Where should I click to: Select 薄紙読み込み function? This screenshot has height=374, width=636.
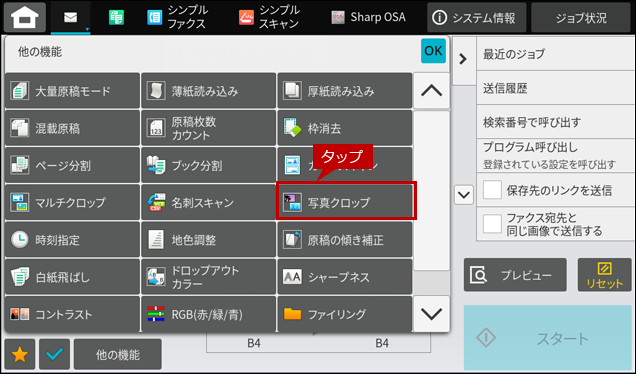click(208, 91)
